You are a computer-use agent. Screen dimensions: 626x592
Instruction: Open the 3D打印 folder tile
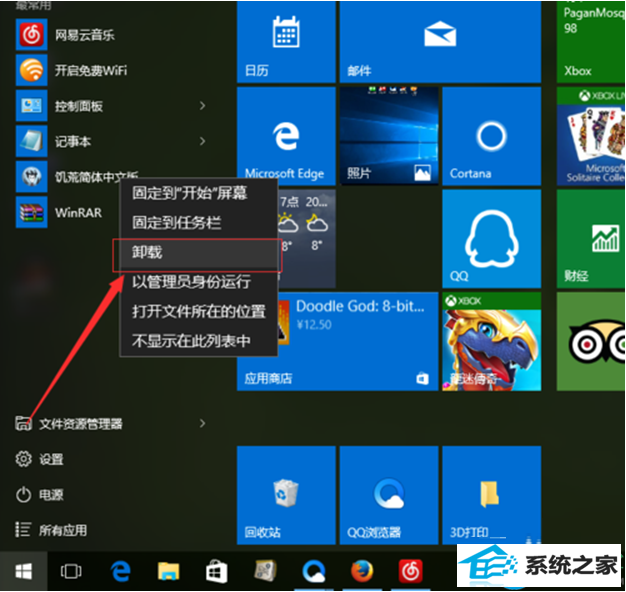(x=492, y=495)
